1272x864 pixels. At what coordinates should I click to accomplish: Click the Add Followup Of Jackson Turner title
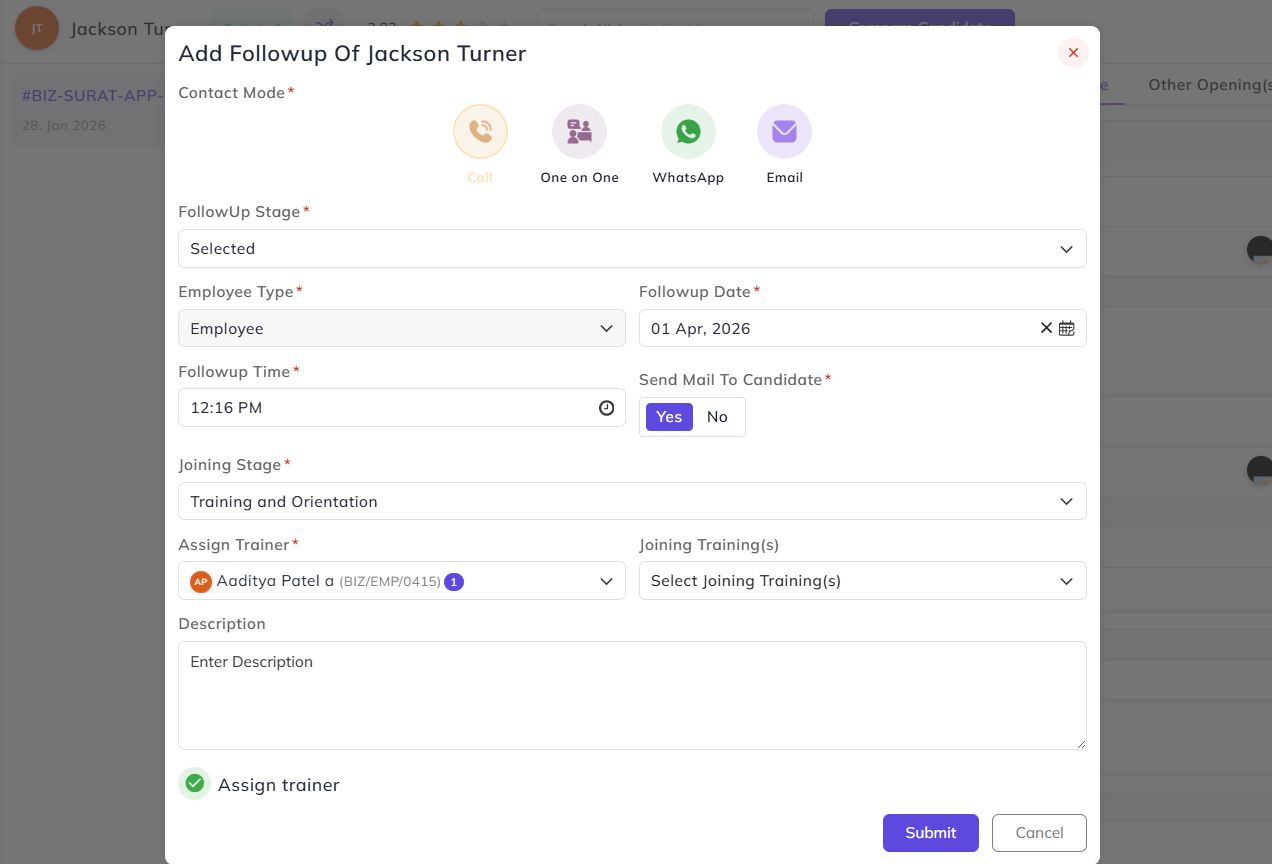(352, 53)
